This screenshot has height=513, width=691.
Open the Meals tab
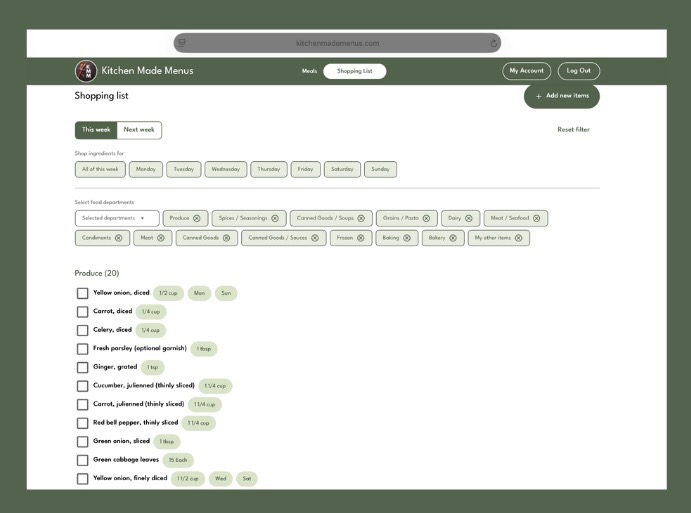coord(309,71)
